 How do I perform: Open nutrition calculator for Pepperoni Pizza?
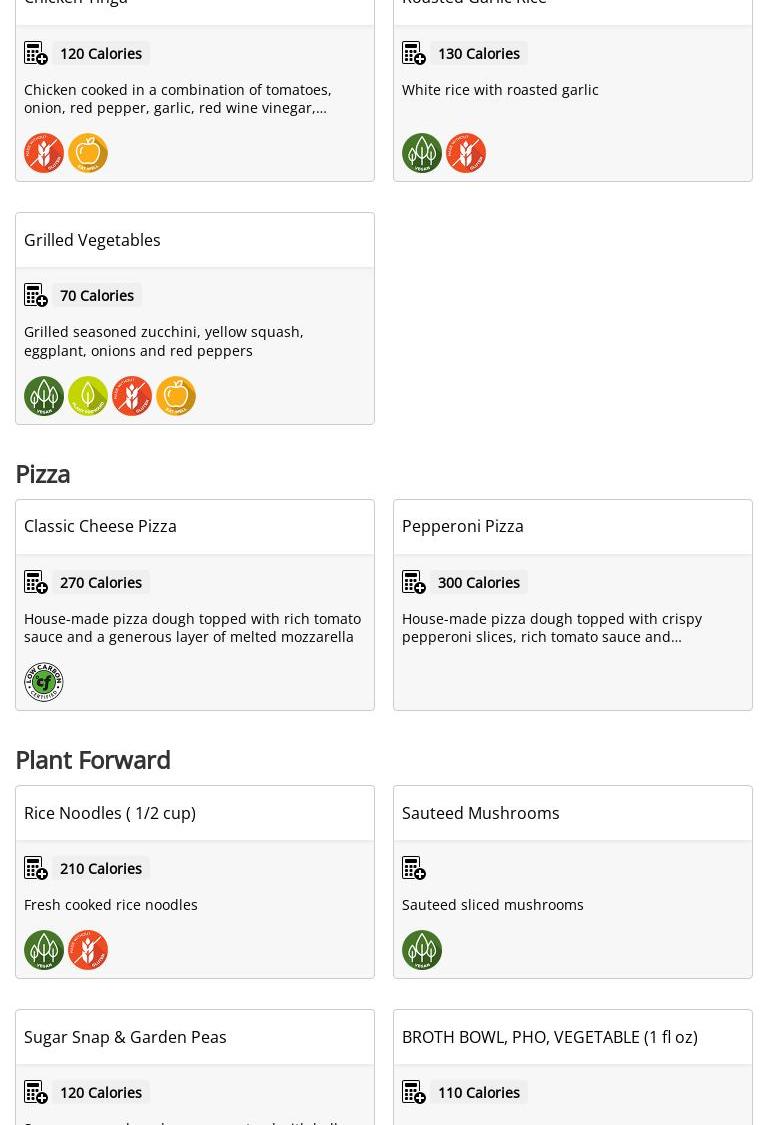pos(414,582)
